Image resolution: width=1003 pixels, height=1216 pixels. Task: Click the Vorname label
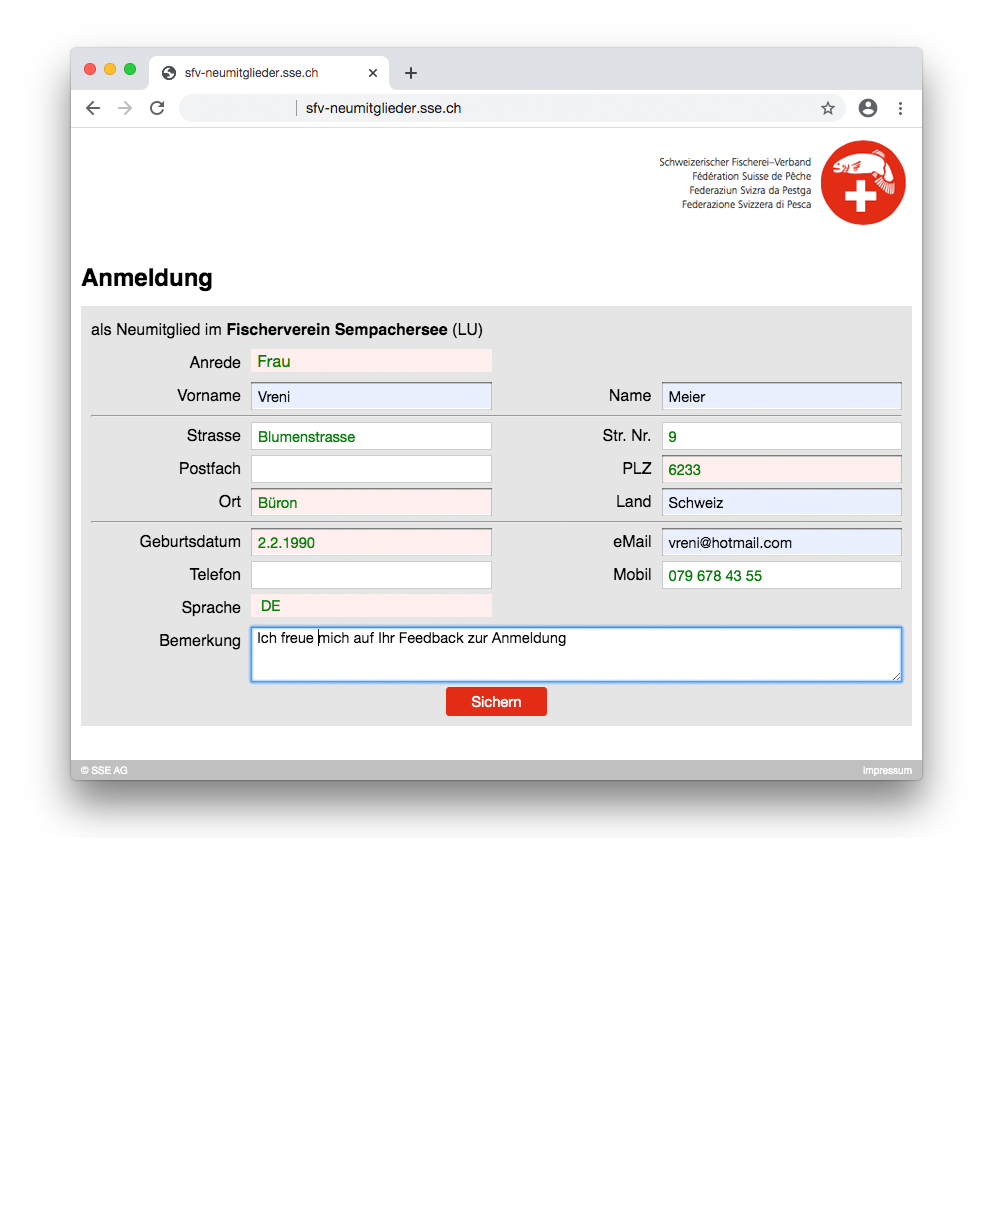point(209,396)
